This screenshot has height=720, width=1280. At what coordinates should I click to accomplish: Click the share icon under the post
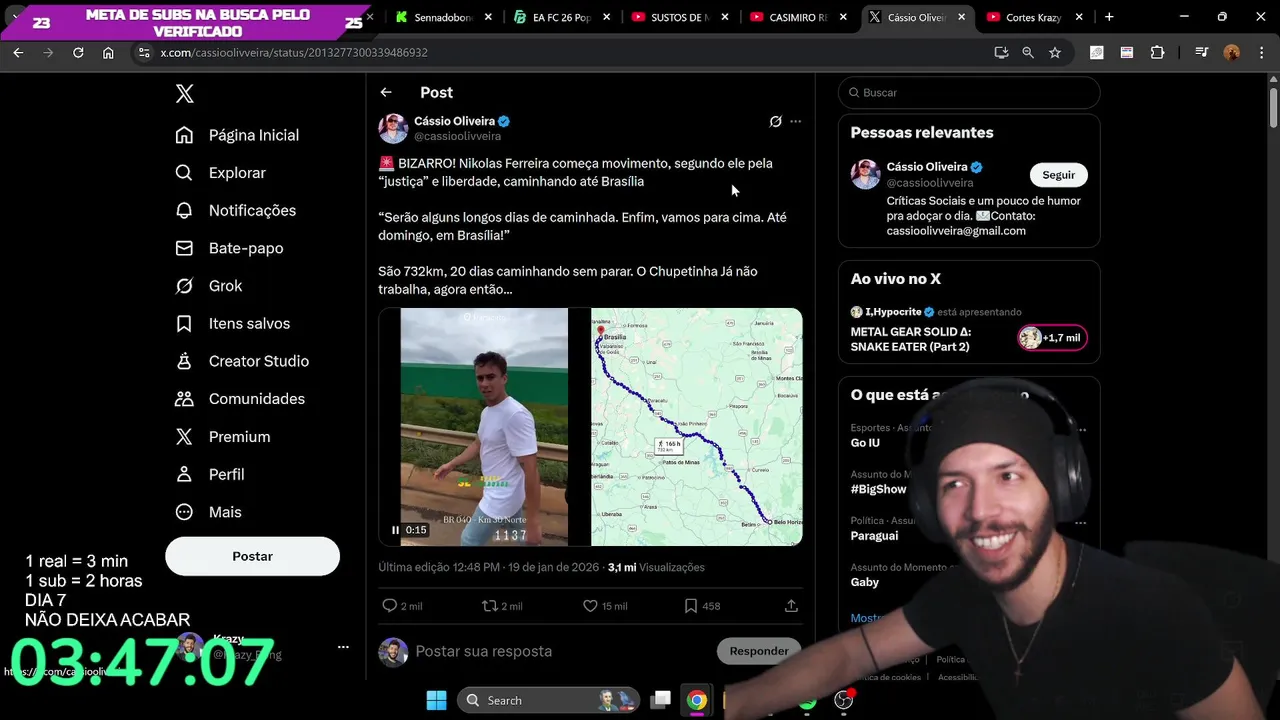pos(791,606)
